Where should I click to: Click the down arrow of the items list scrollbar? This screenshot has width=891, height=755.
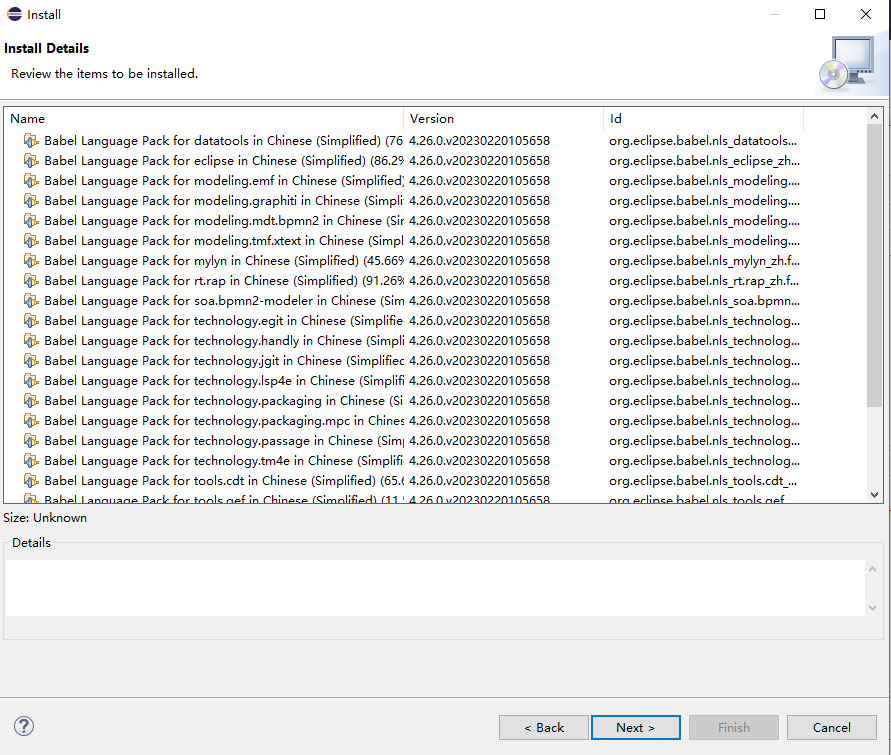click(x=875, y=495)
